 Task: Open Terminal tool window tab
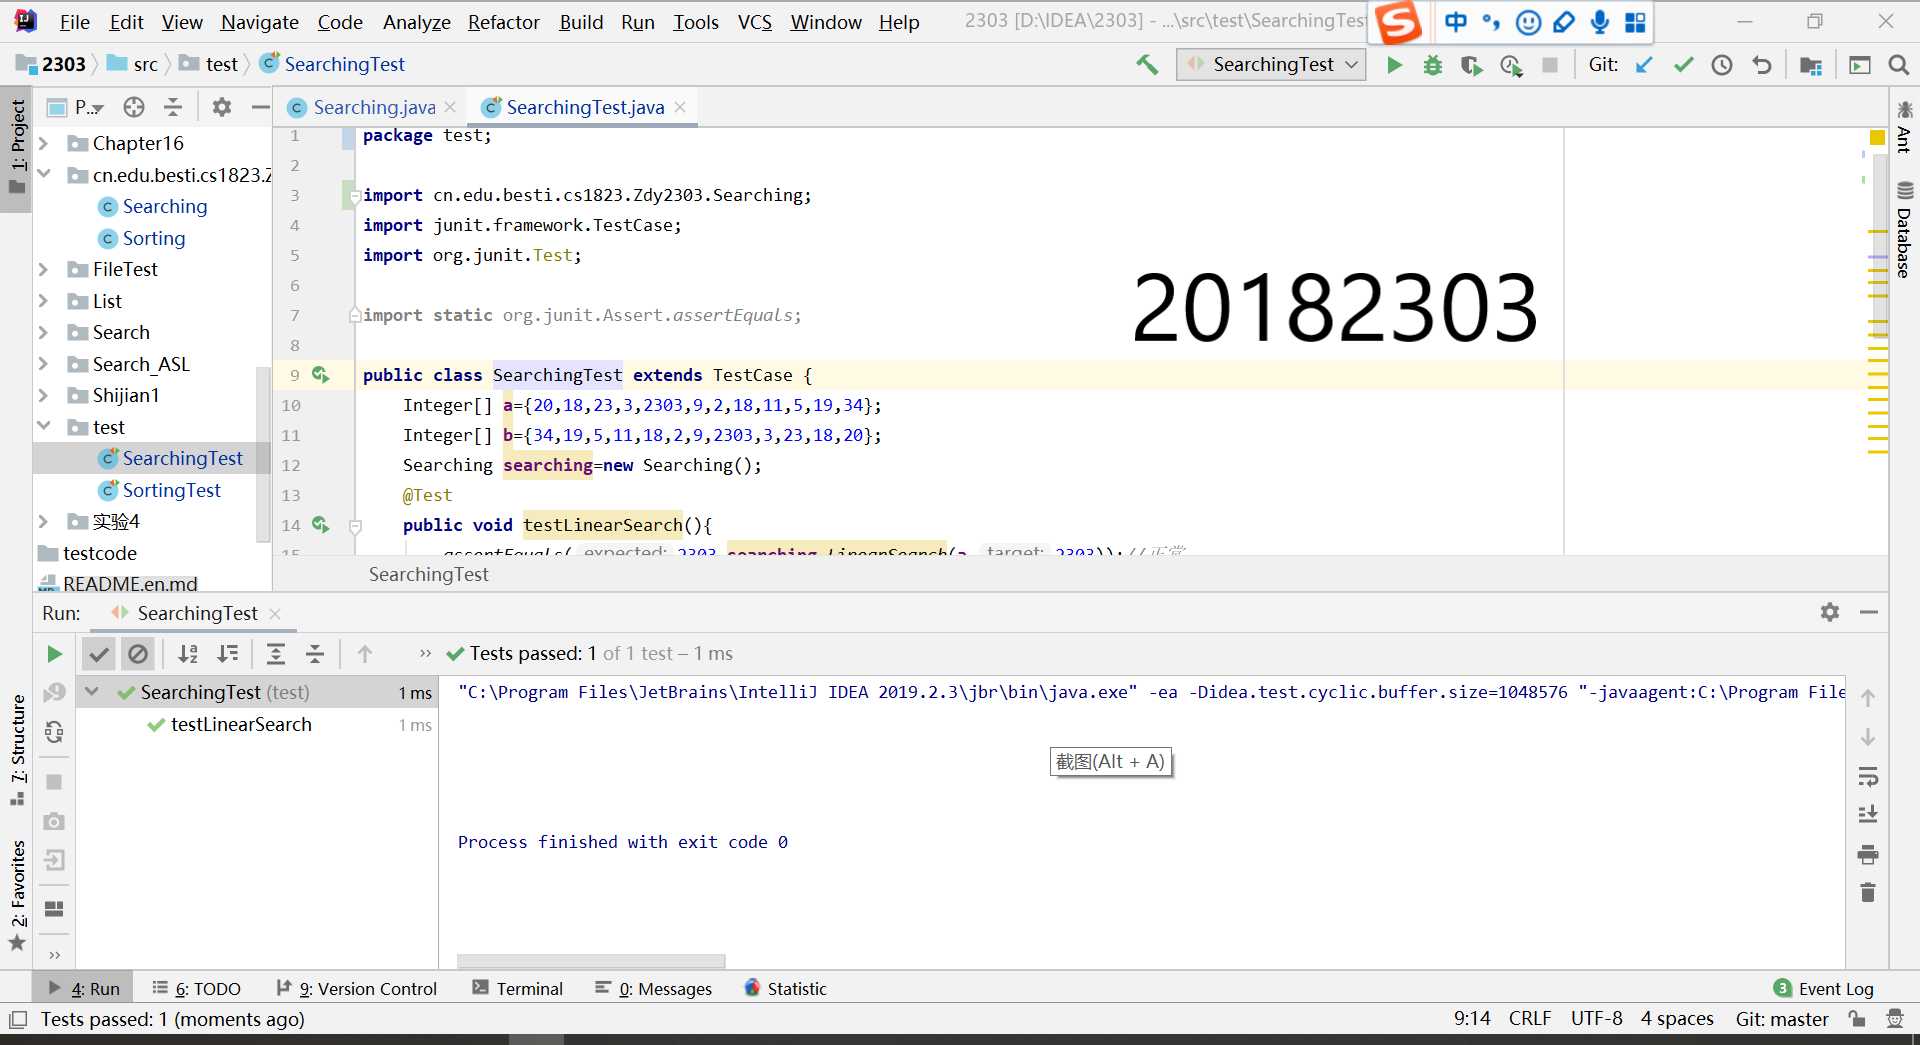(x=518, y=989)
